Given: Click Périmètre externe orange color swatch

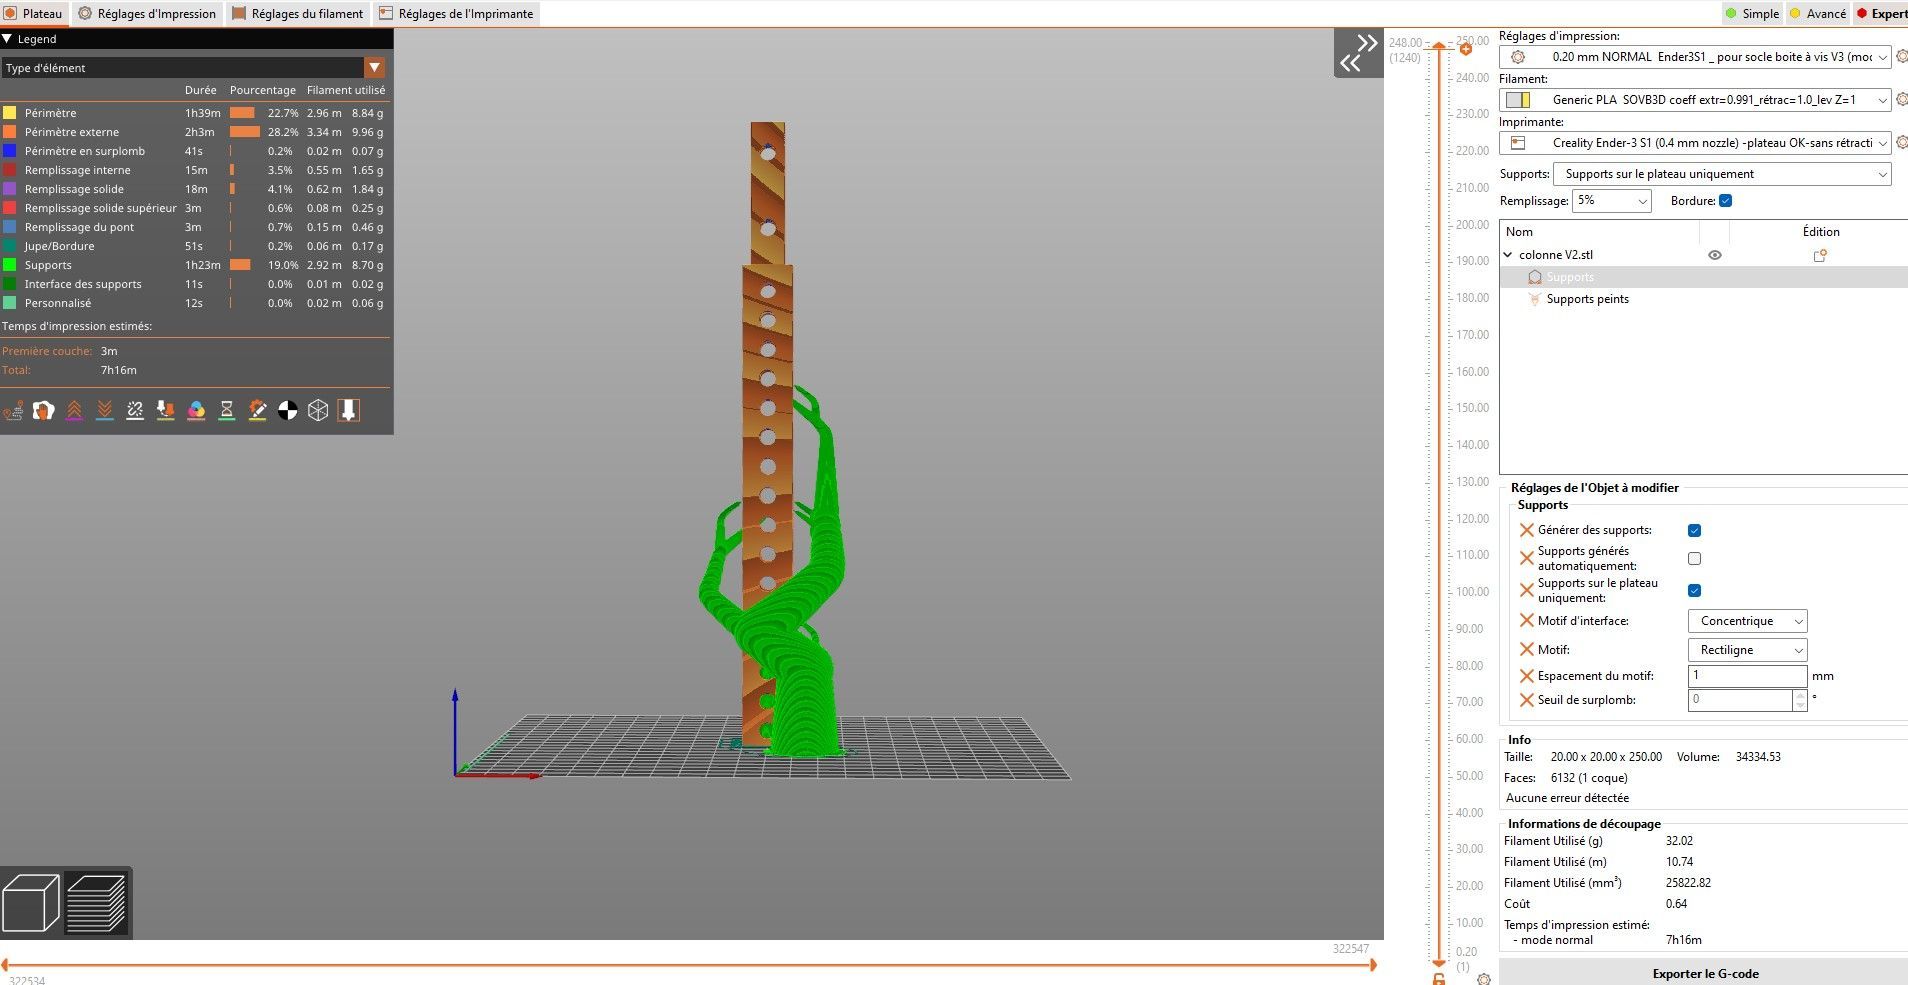Looking at the screenshot, I should (10, 132).
